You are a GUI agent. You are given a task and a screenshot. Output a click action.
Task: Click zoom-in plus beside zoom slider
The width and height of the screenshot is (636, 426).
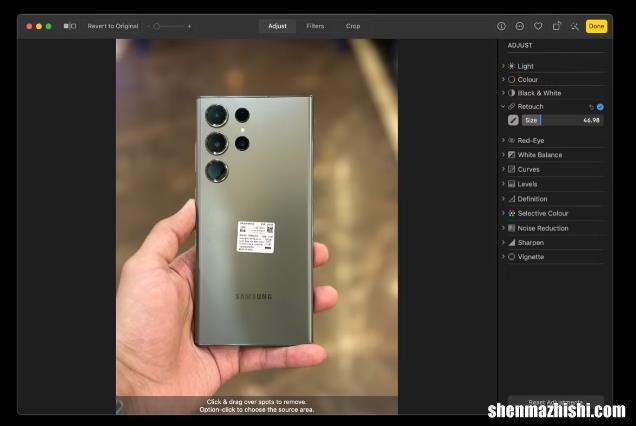pos(189,26)
